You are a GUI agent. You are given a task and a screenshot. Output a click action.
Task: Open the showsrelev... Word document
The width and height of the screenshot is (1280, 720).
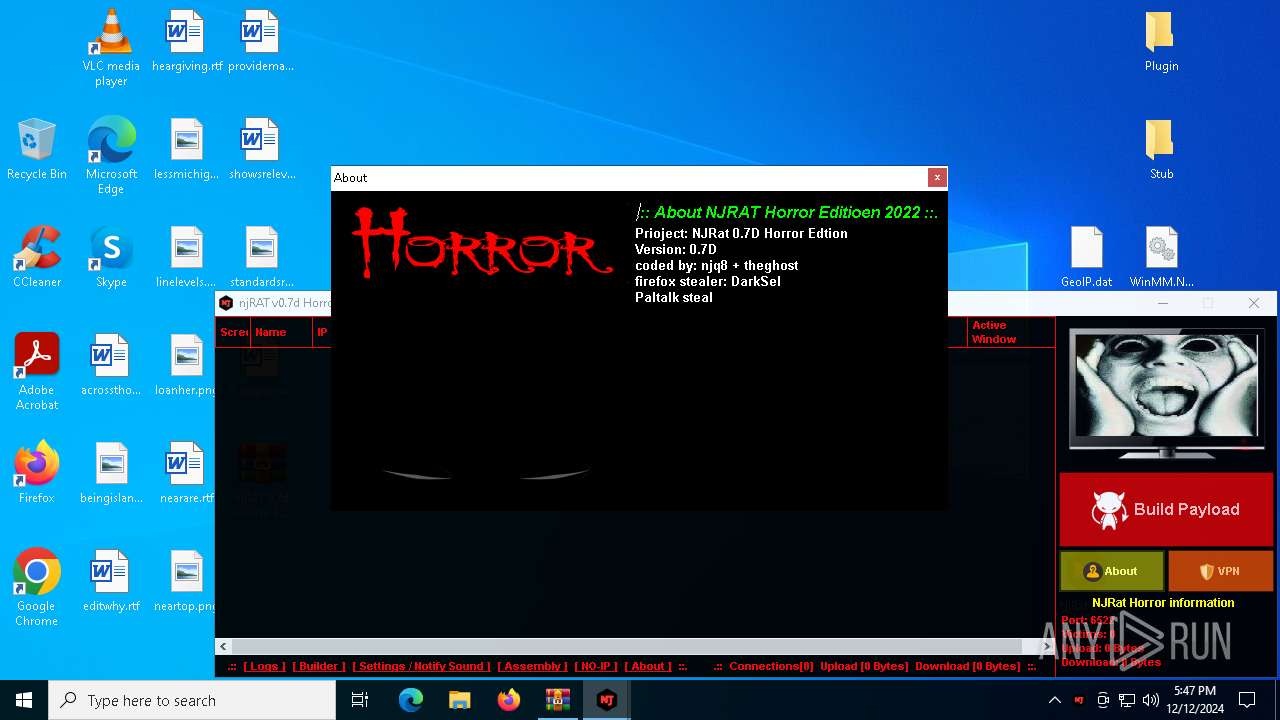point(261,149)
